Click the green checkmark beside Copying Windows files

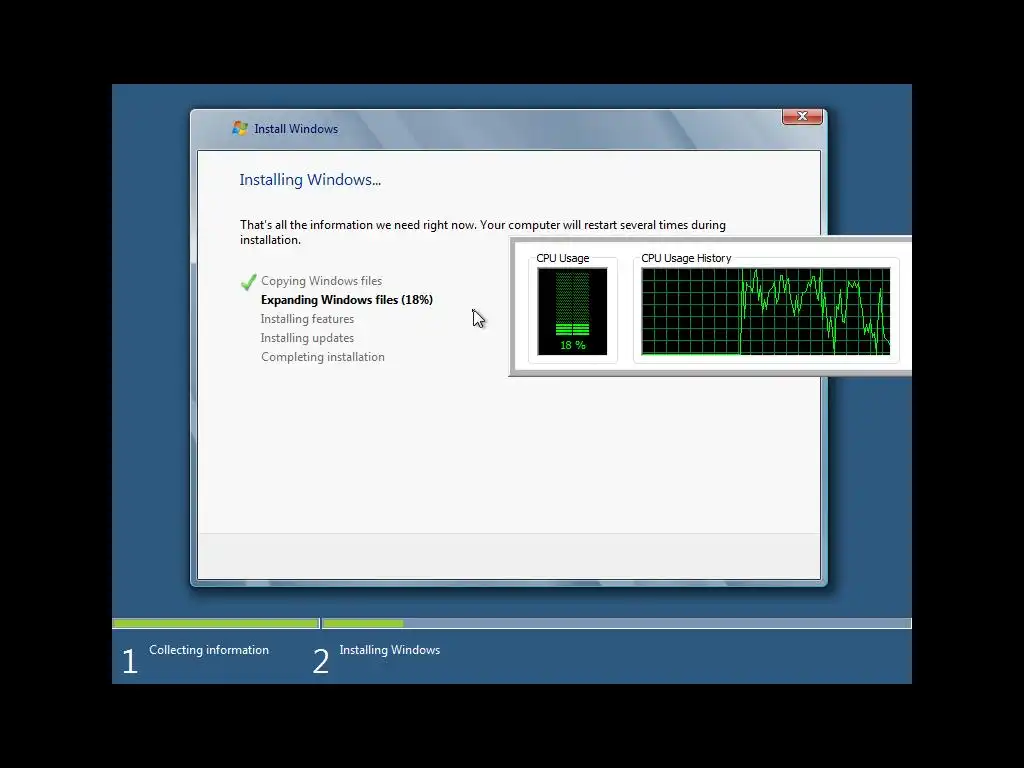pyautogui.click(x=248, y=281)
